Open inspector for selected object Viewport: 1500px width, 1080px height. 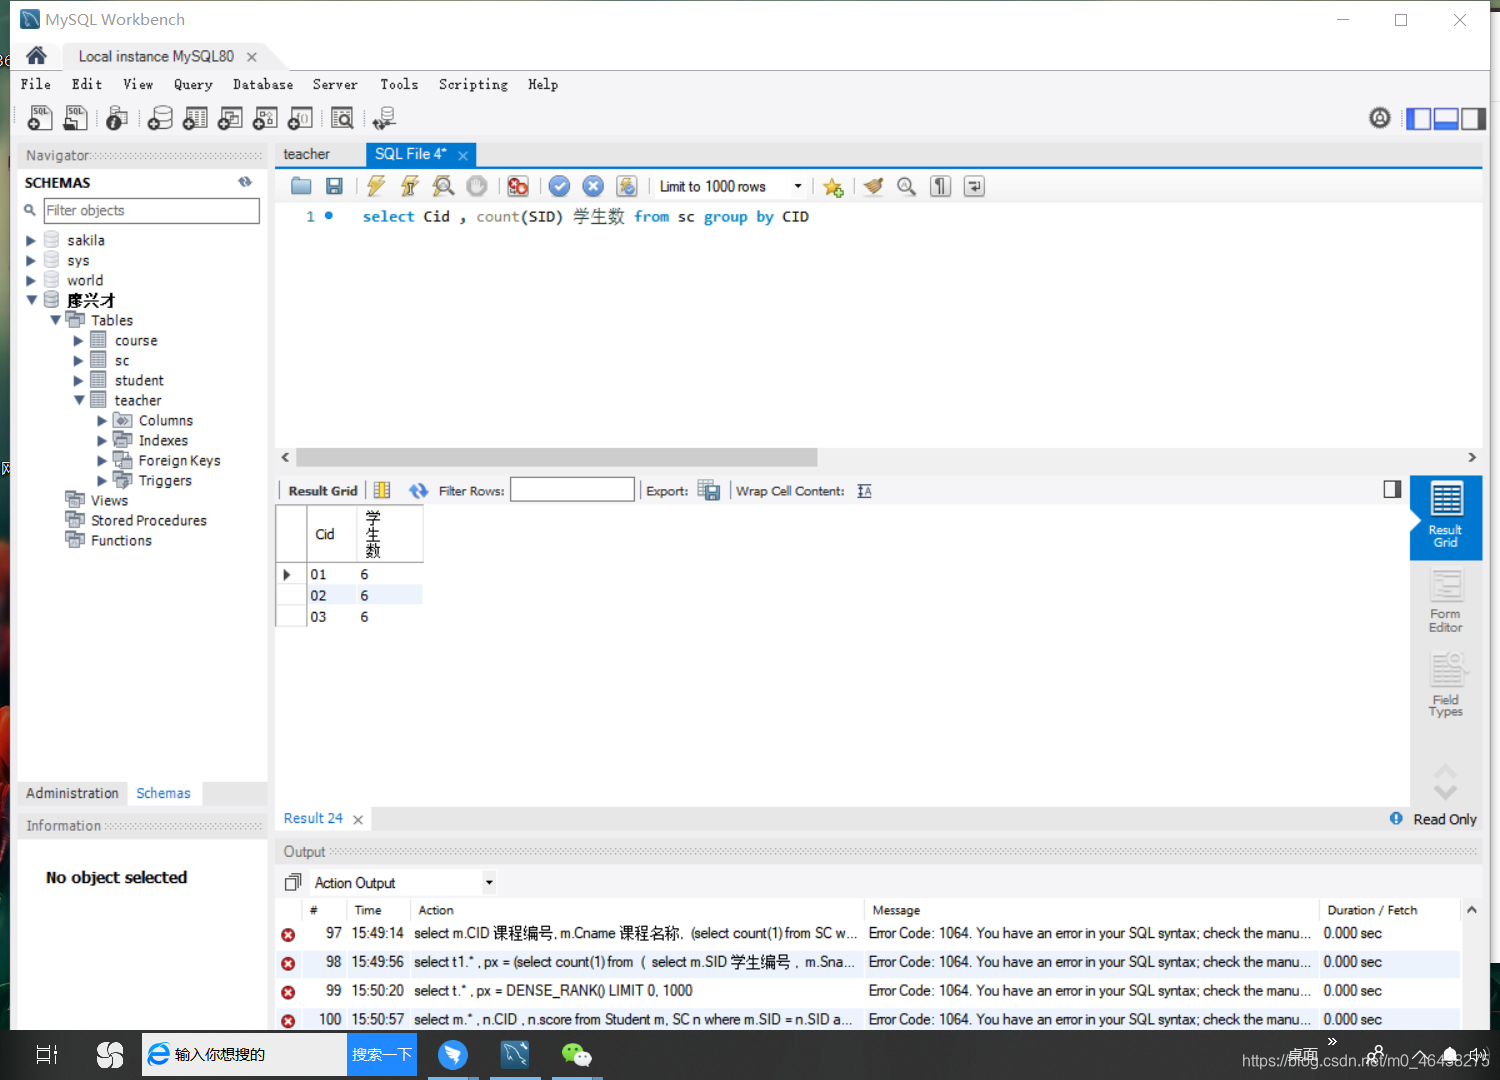[x=116, y=118]
